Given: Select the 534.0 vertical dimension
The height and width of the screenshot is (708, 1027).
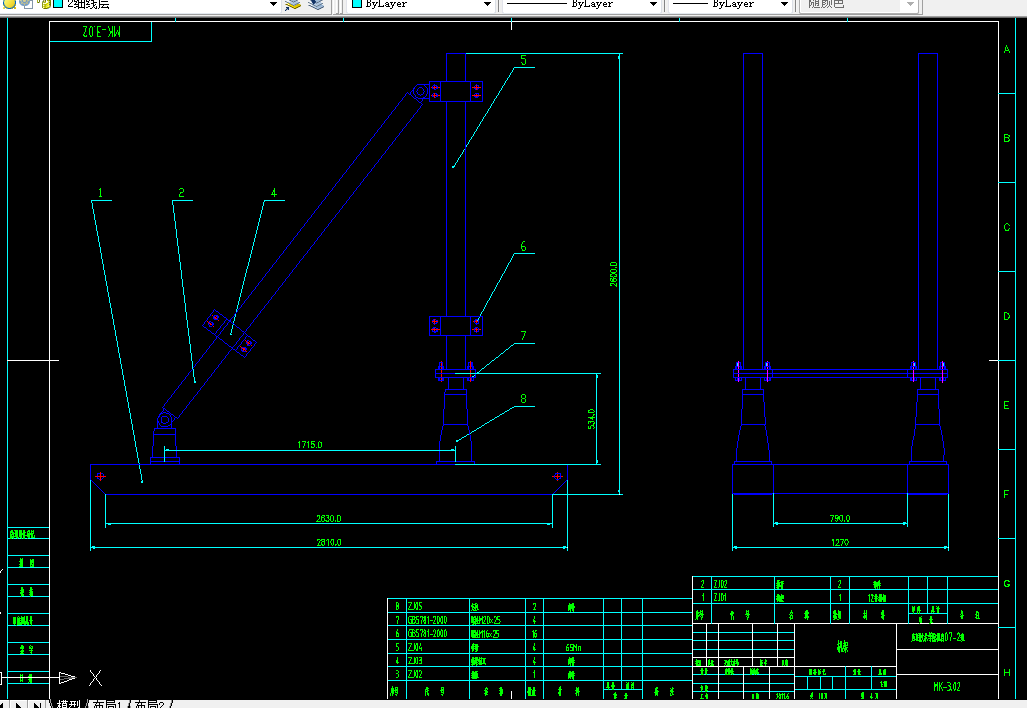Looking at the screenshot, I should click(591, 419).
